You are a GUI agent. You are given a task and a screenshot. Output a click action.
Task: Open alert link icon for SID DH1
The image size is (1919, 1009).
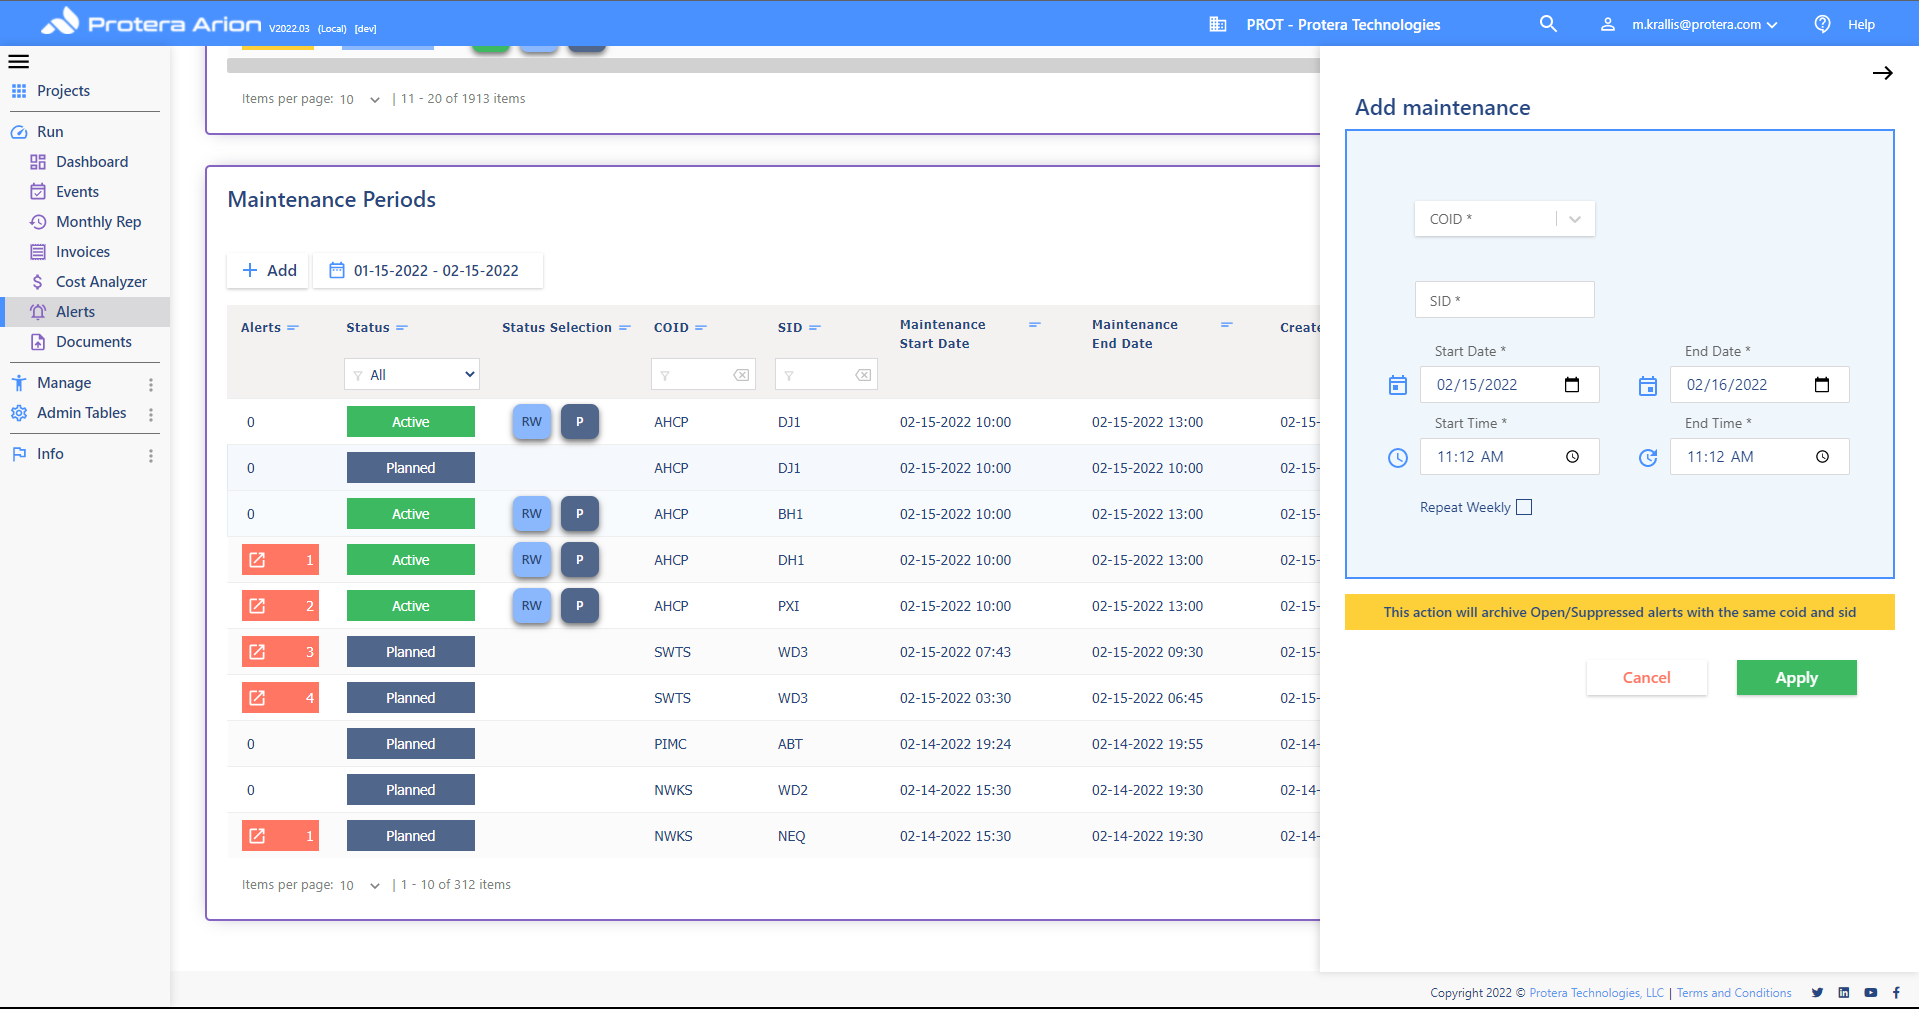pyautogui.click(x=258, y=560)
